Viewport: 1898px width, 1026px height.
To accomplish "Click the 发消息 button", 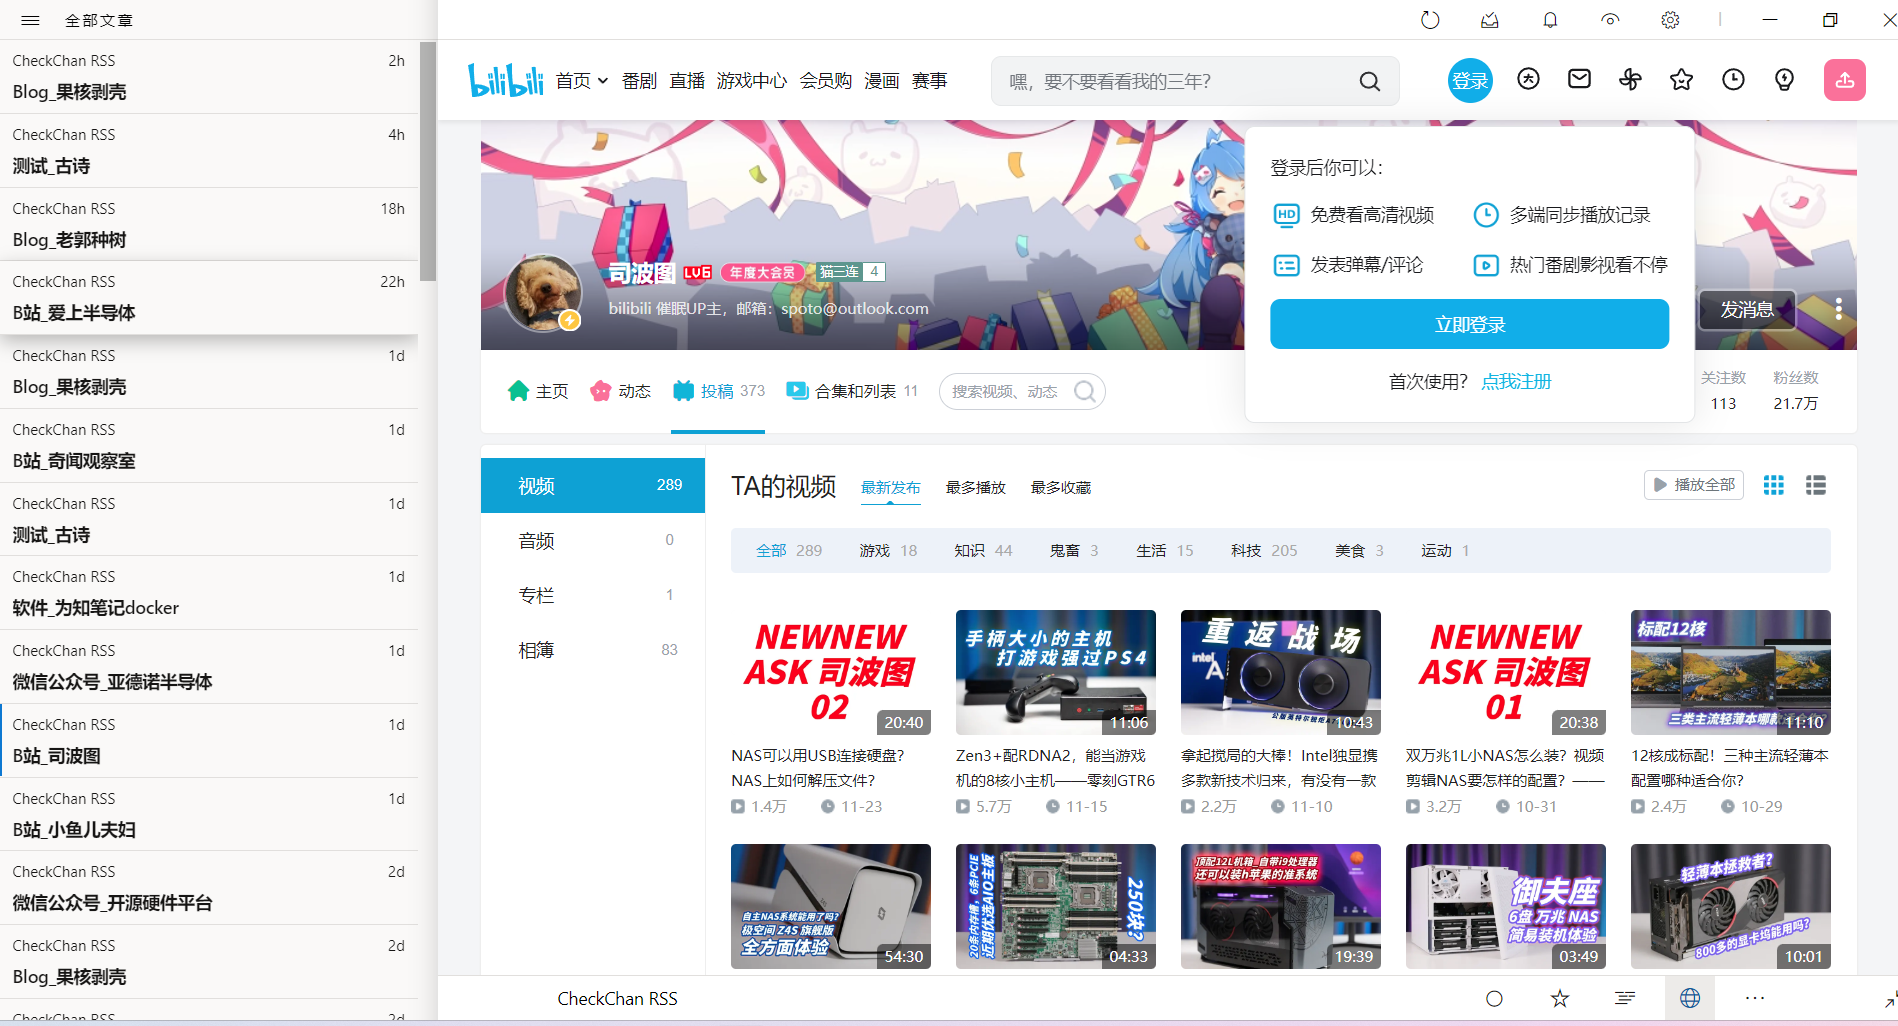I will pyautogui.click(x=1747, y=310).
